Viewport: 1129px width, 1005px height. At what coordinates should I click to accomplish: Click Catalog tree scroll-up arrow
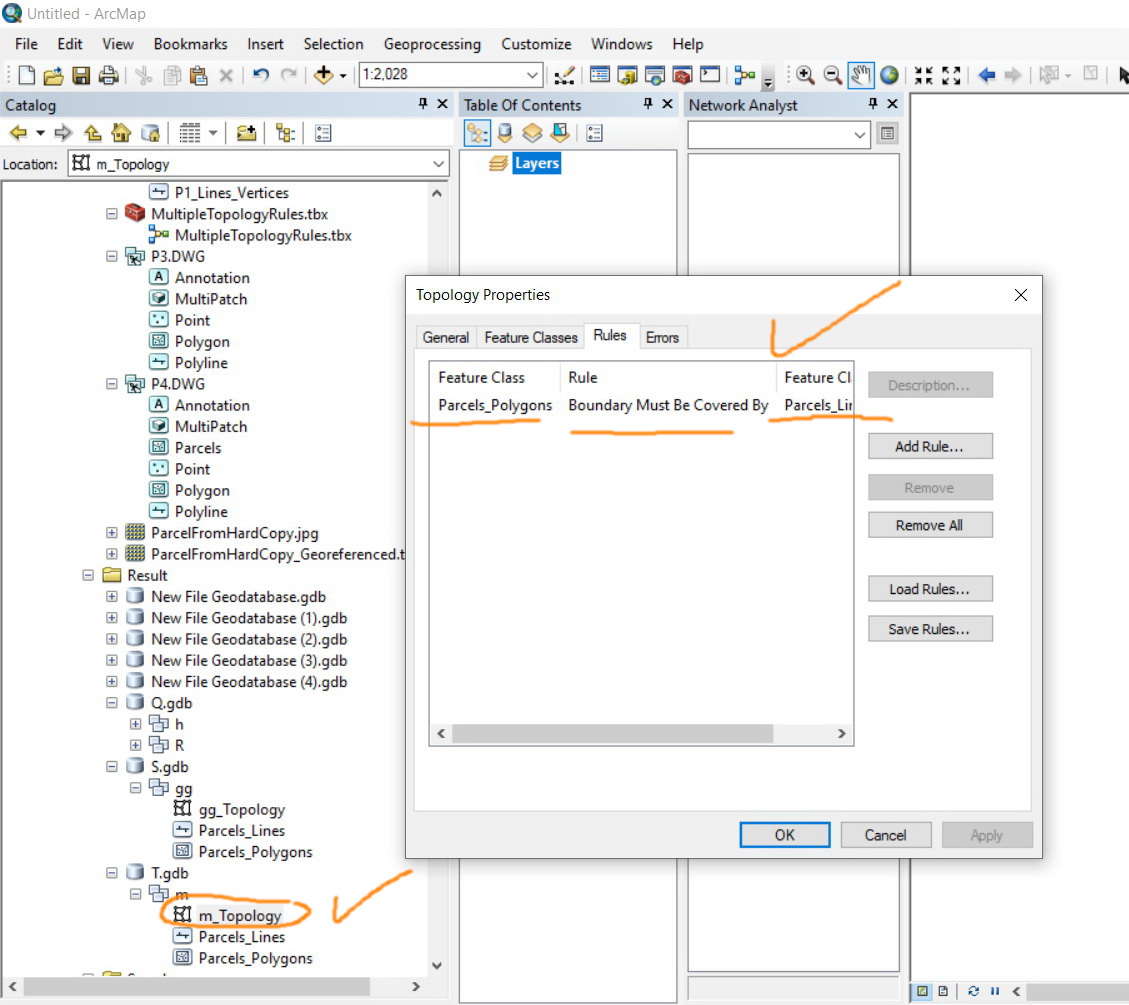[x=436, y=193]
